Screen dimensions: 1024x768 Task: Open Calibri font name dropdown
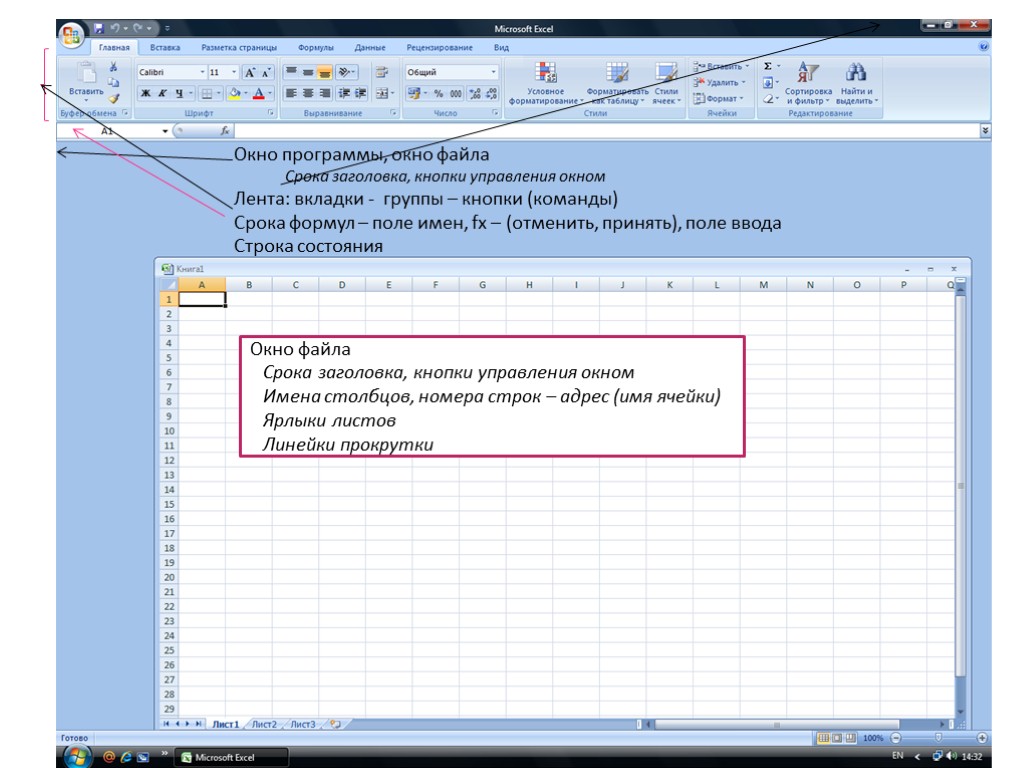[202, 72]
